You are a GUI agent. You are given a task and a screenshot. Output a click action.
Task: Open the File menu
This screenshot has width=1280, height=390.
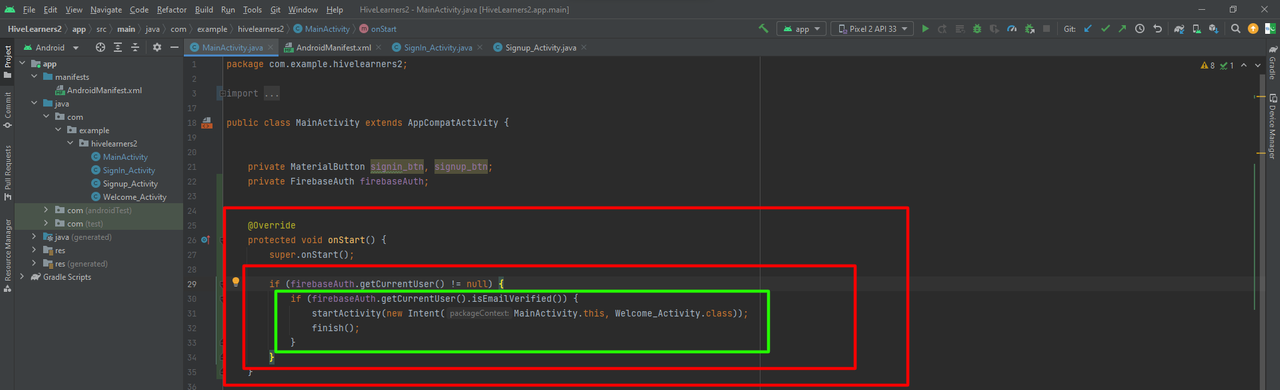(x=28, y=9)
